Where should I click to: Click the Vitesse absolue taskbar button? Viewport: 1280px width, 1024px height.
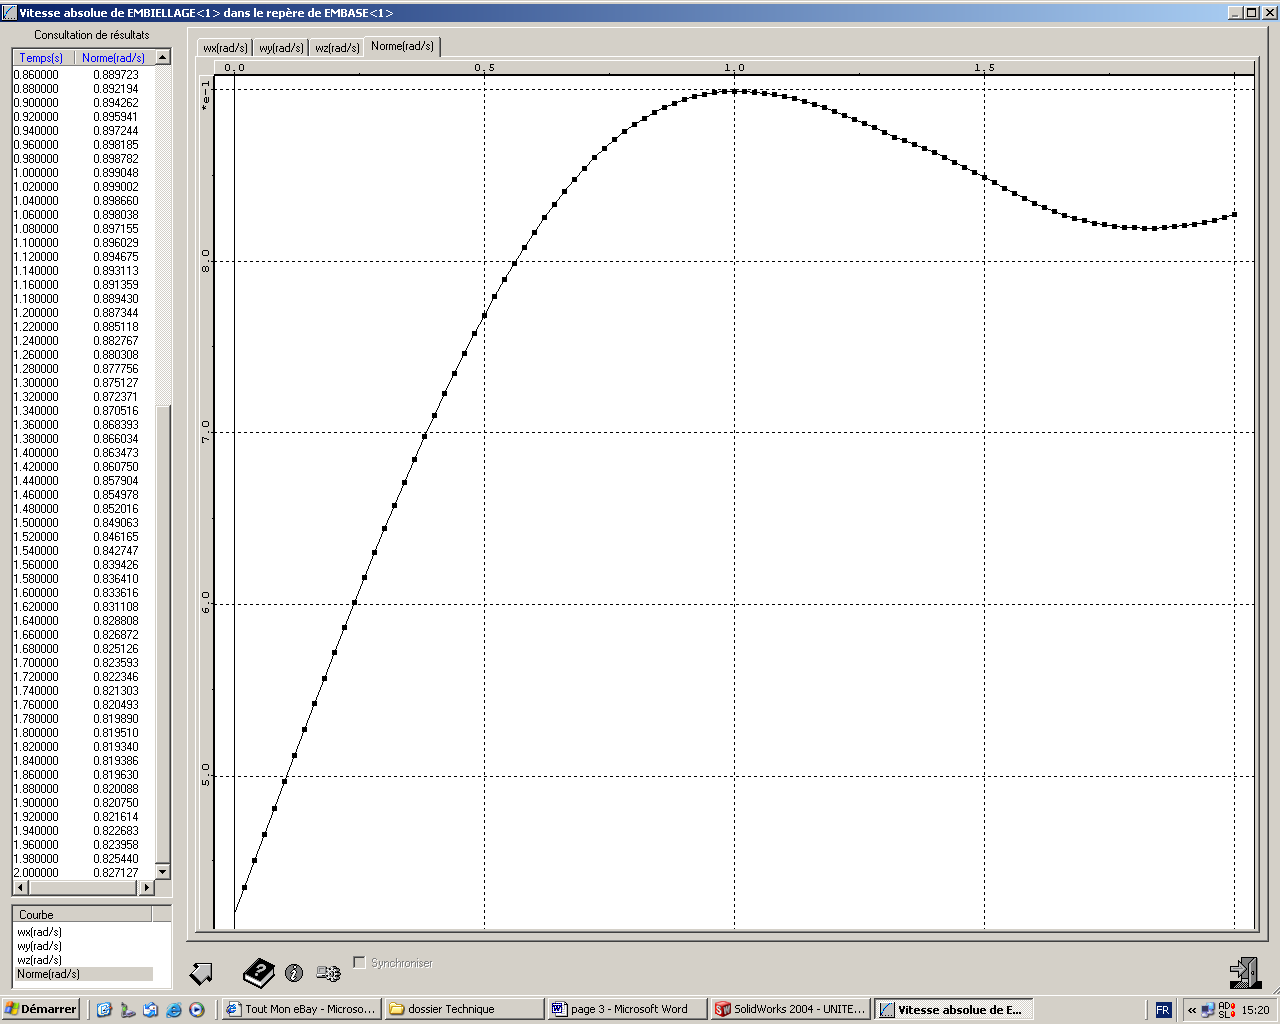[x=954, y=1009]
